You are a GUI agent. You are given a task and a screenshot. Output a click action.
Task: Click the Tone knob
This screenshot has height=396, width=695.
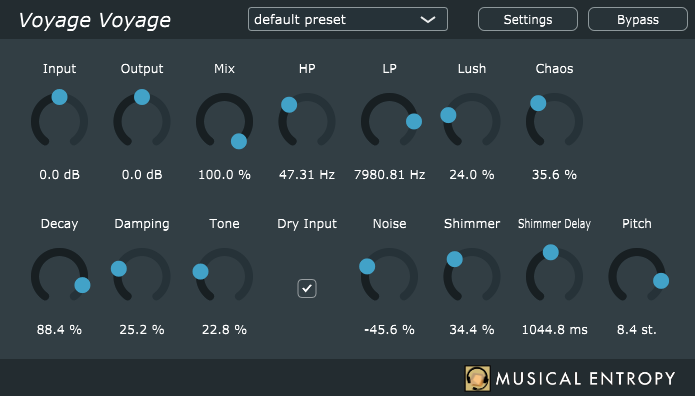tap(223, 275)
